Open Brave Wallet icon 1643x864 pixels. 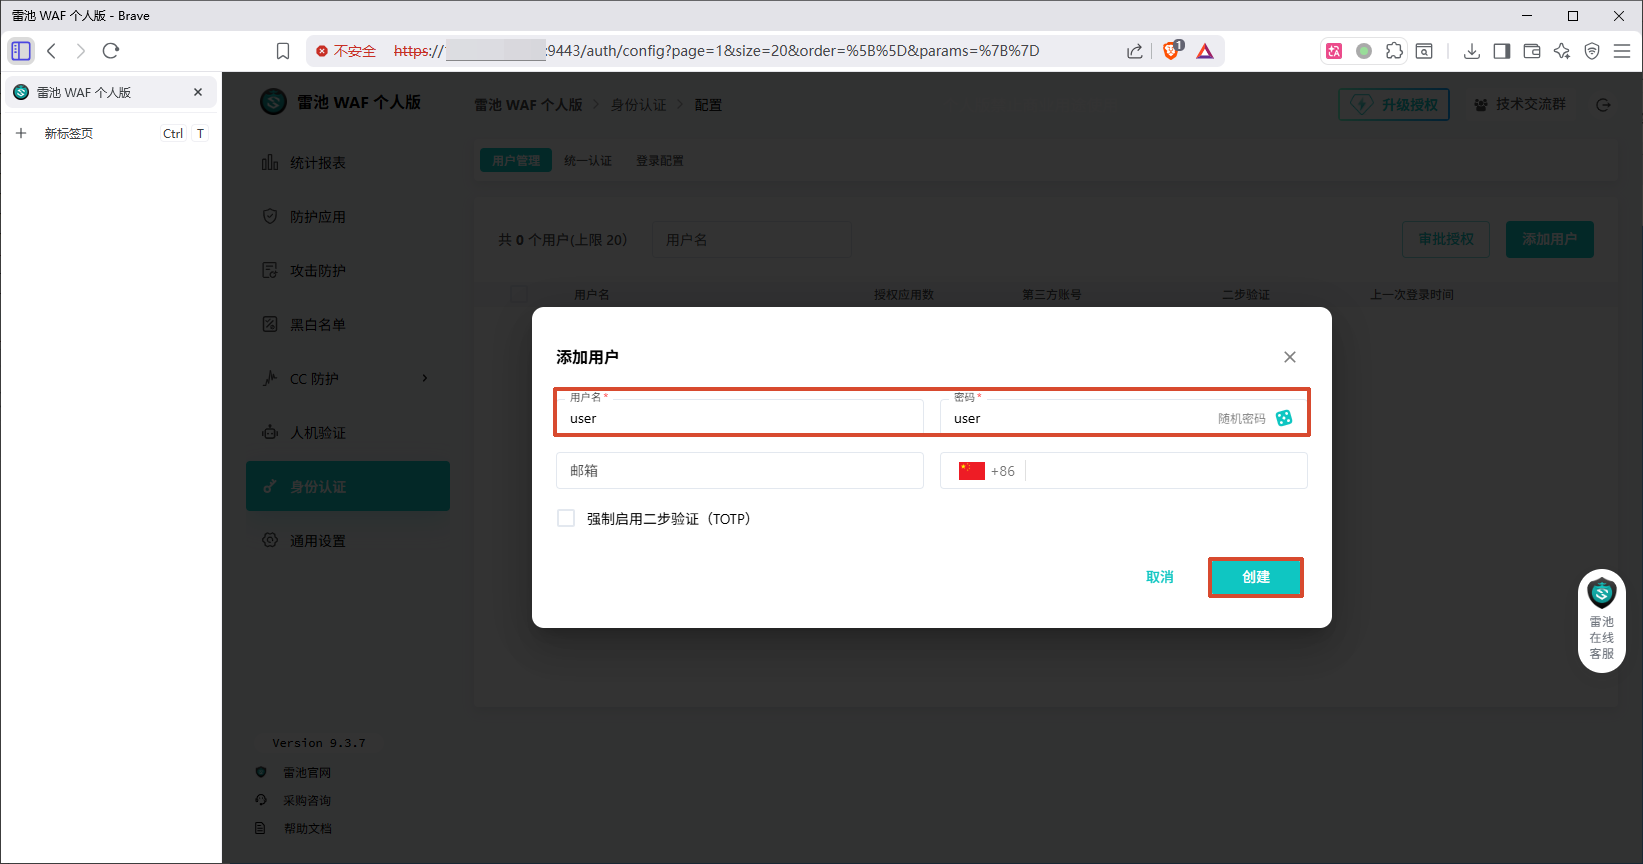1532,51
